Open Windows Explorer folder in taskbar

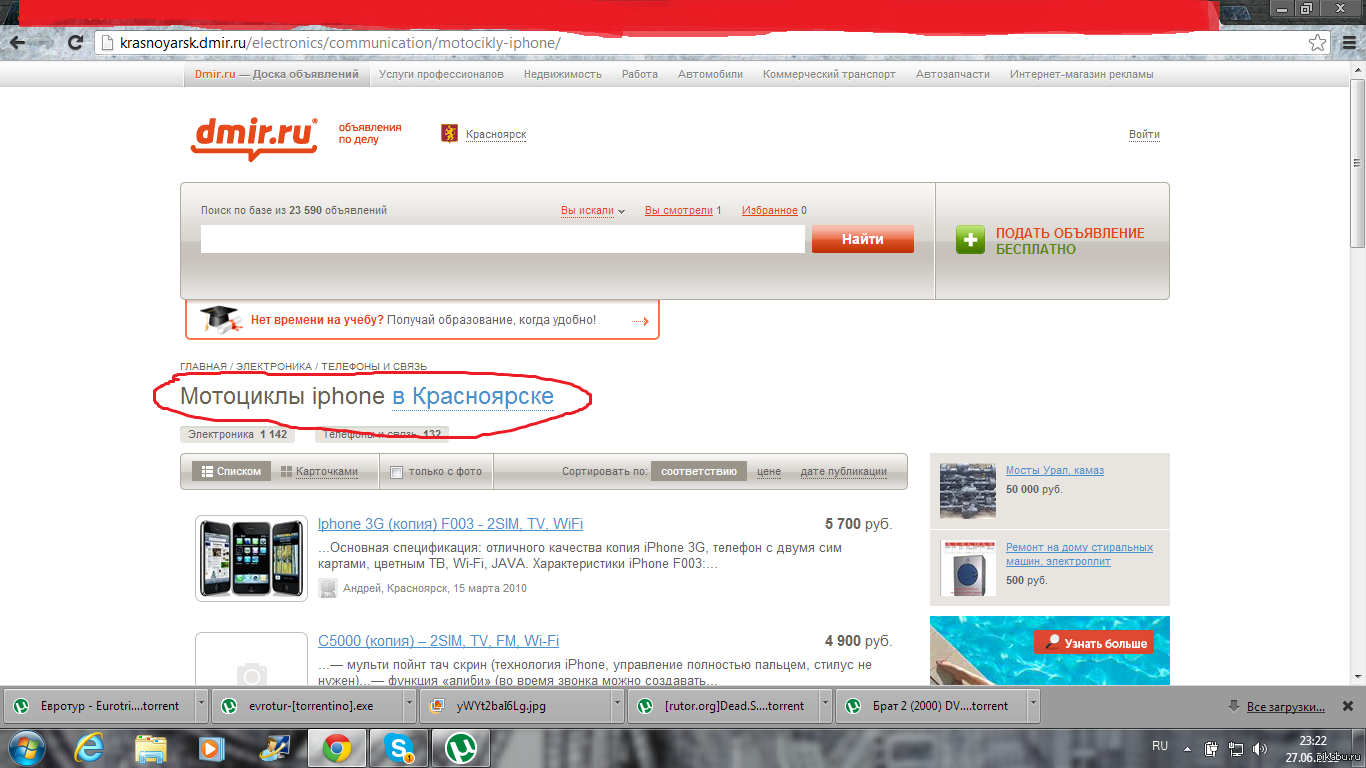coord(151,747)
